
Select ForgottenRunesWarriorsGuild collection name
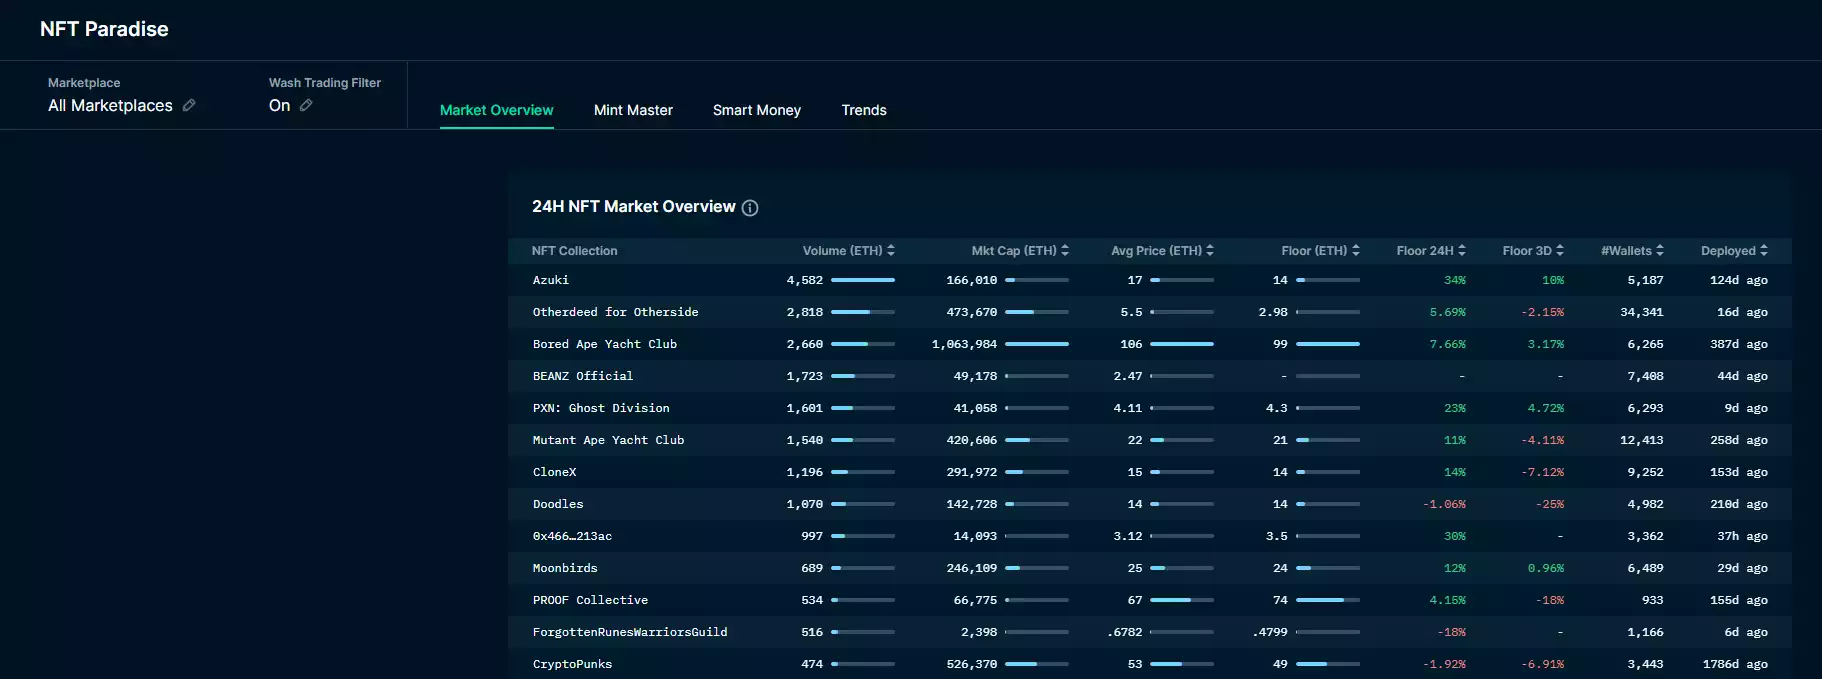pyautogui.click(x=630, y=632)
